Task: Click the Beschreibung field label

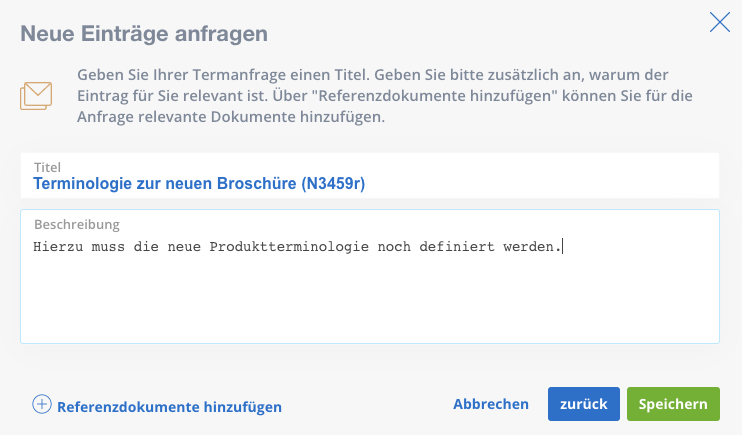Action: pyautogui.click(x=77, y=224)
